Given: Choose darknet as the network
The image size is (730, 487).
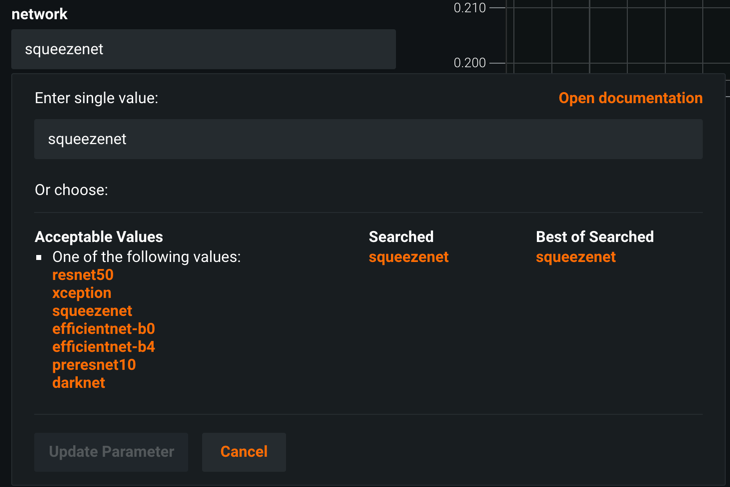Looking at the screenshot, I should [x=78, y=383].
